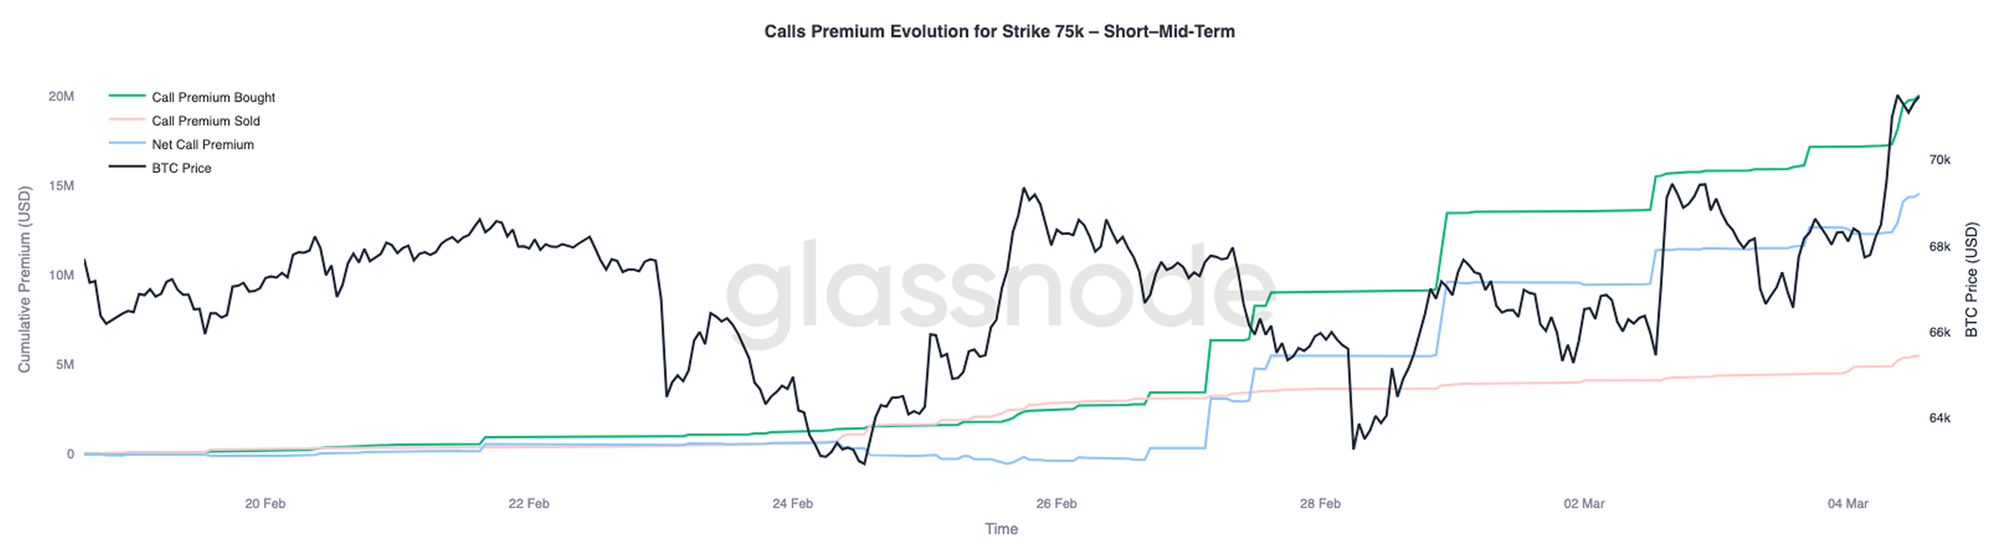Select the 24 Feb time axis tick
The width and height of the screenshot is (2000, 559).
pos(792,504)
